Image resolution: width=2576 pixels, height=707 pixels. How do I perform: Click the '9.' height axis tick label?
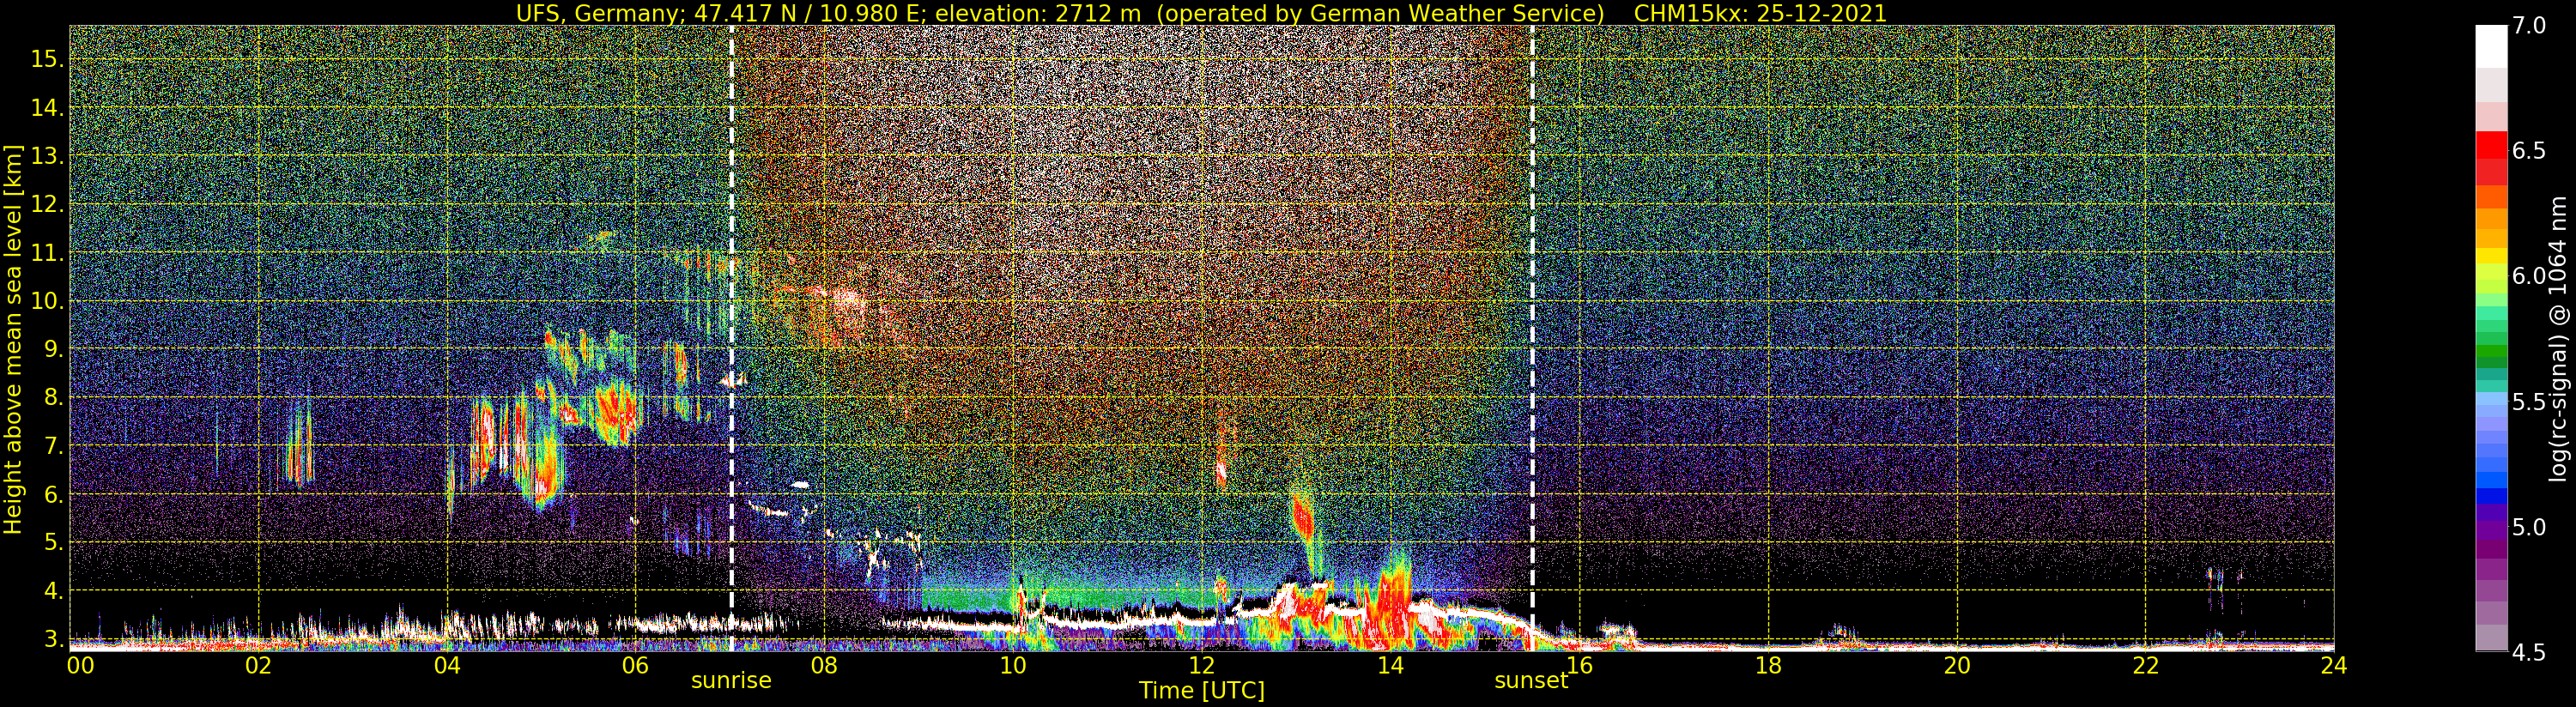(x=53, y=349)
